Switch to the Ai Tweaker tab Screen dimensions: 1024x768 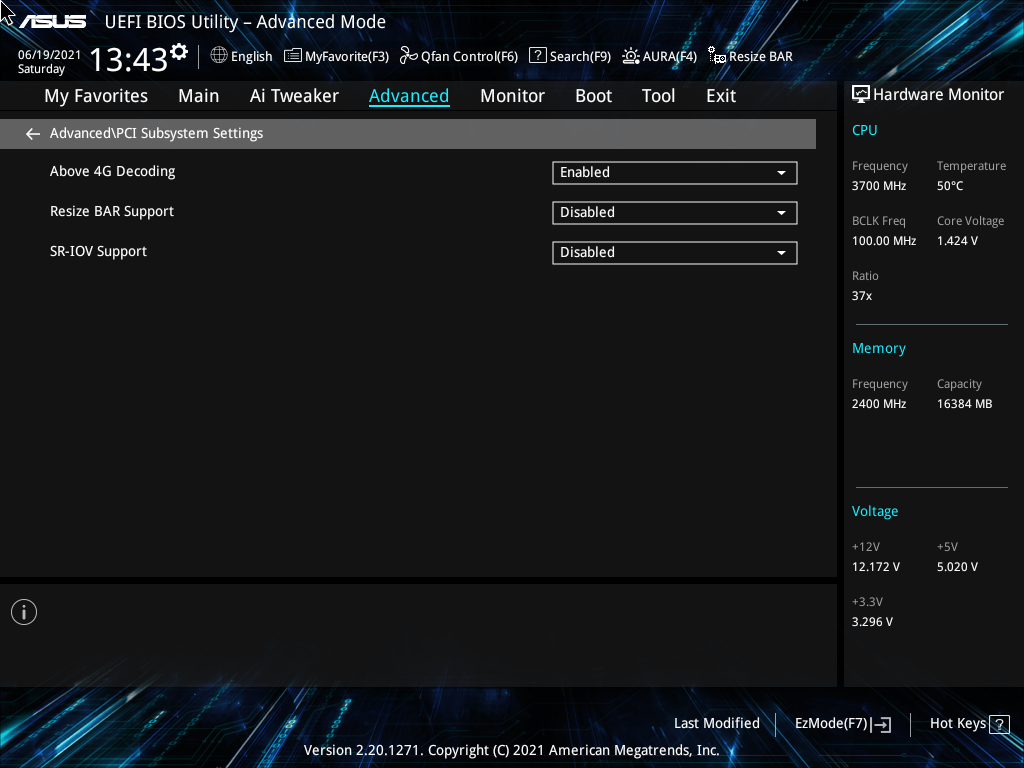[x=294, y=95]
